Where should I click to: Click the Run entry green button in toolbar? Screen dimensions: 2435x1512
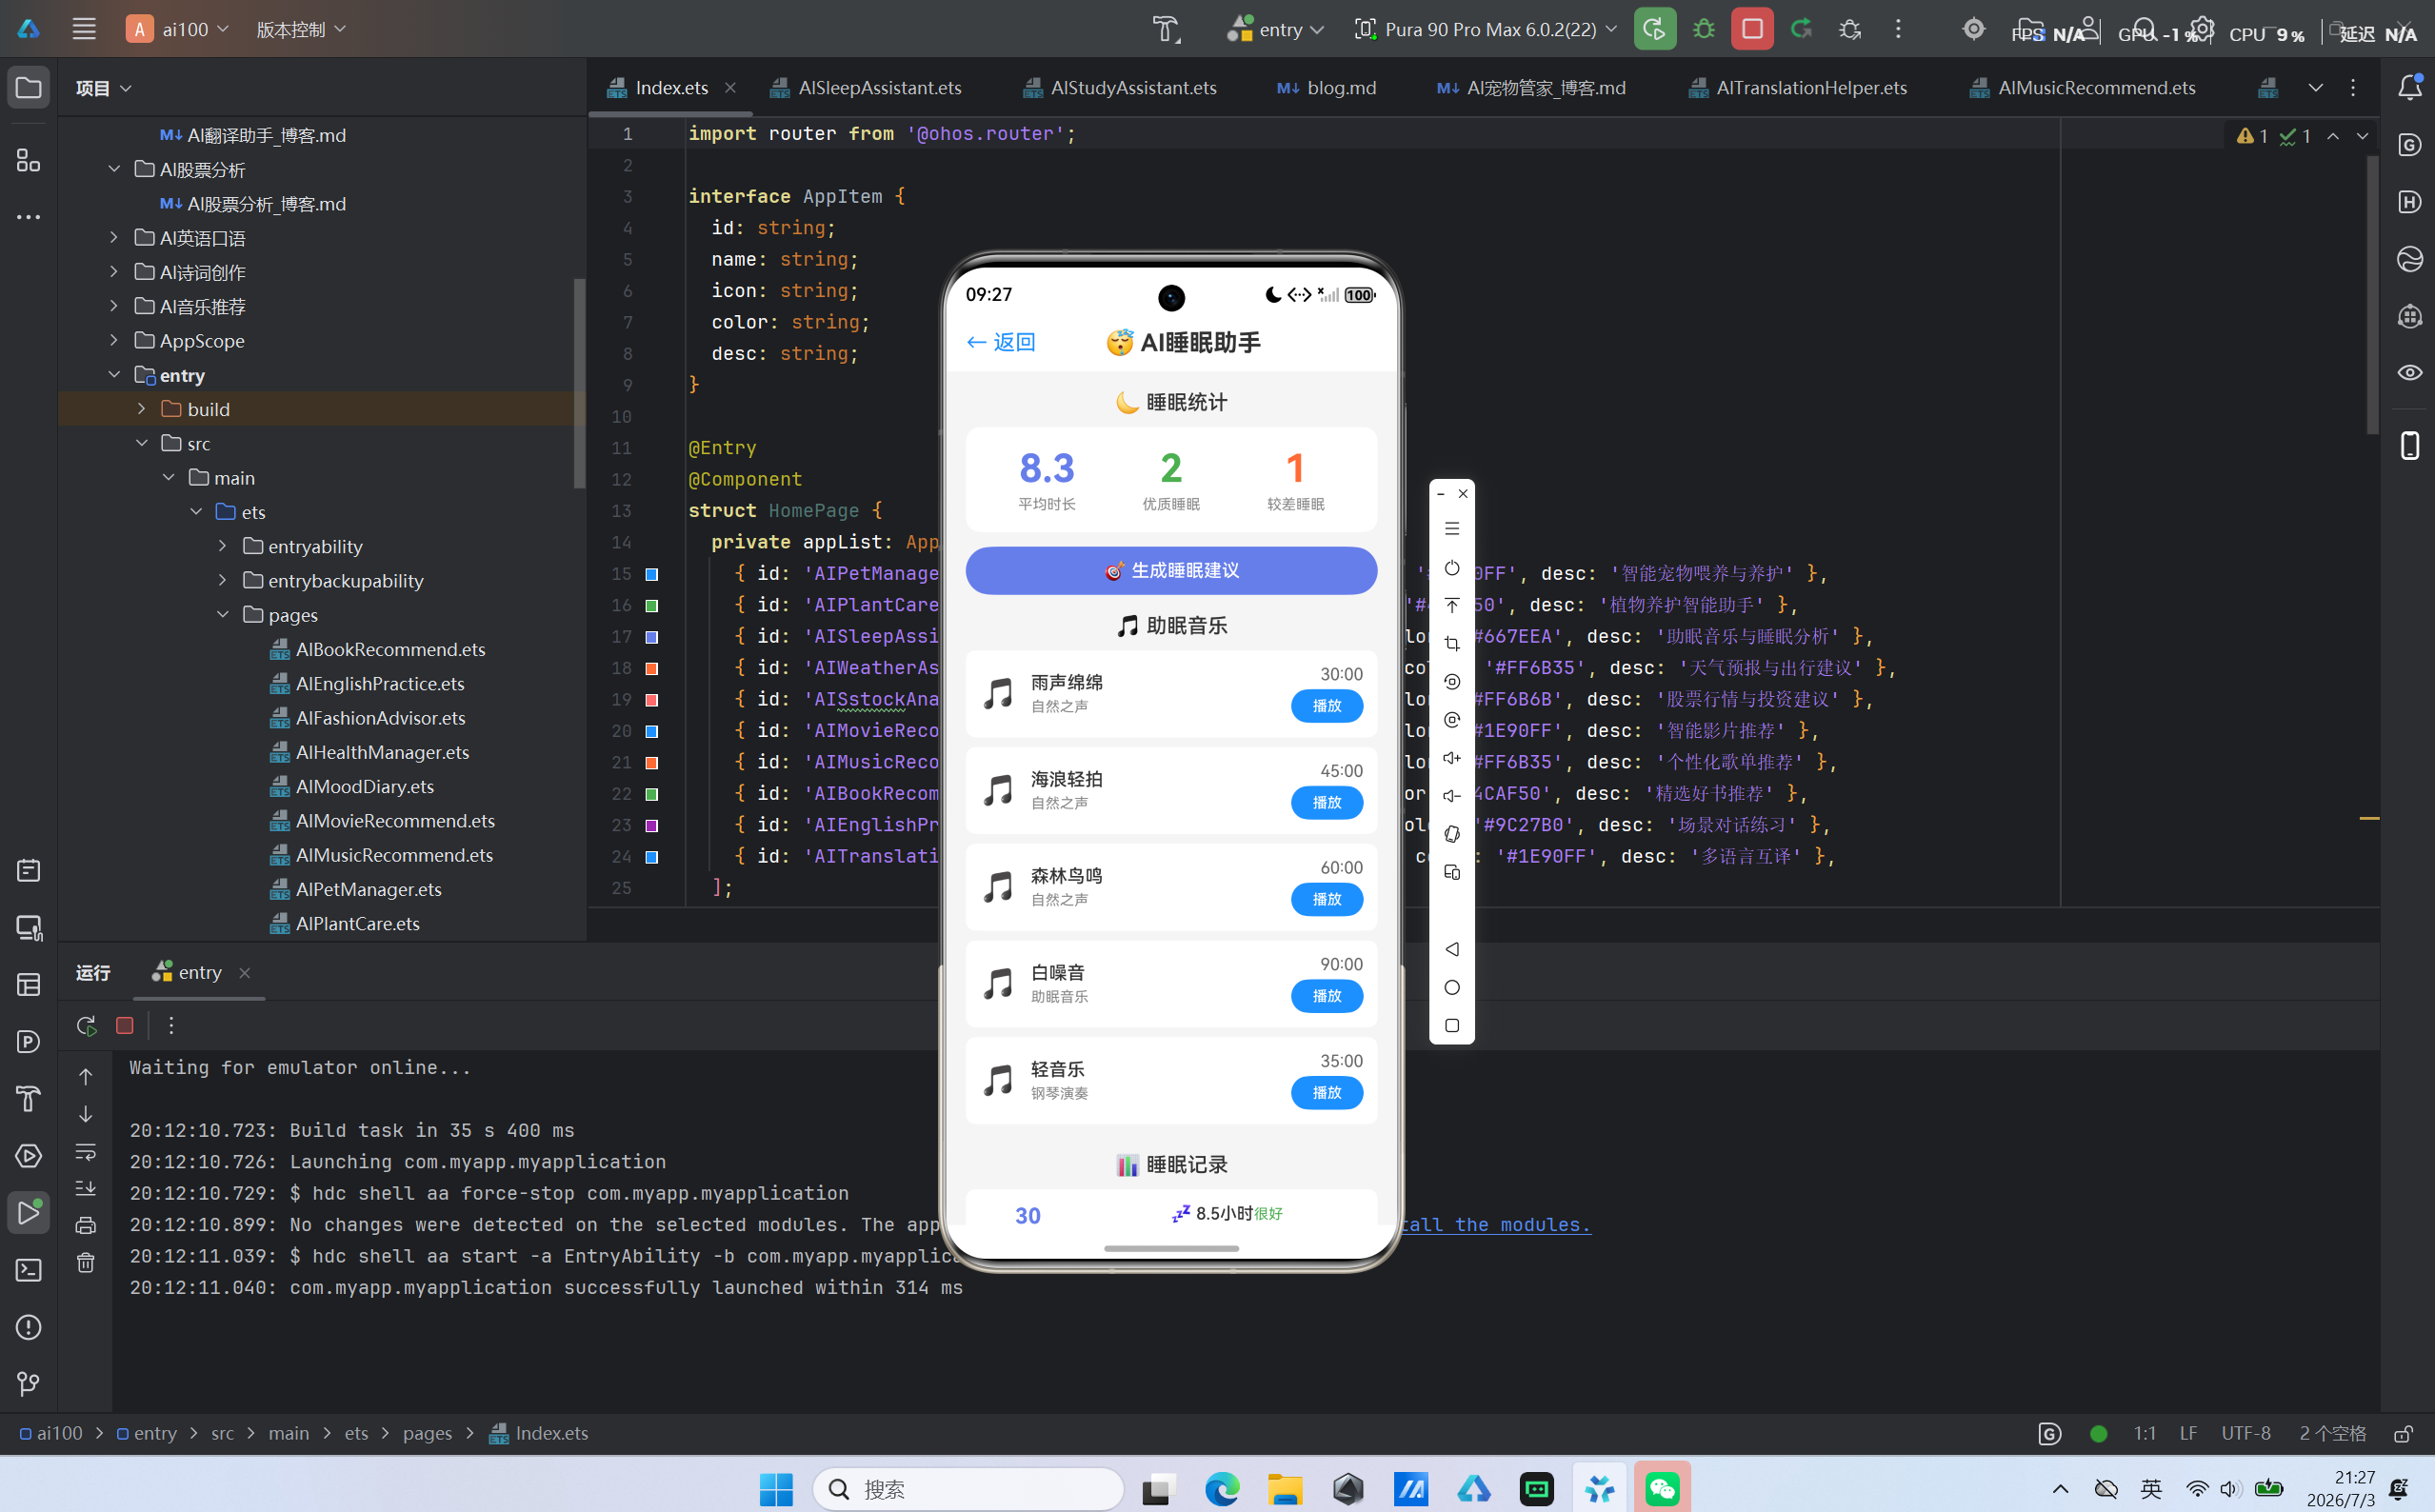point(1654,29)
